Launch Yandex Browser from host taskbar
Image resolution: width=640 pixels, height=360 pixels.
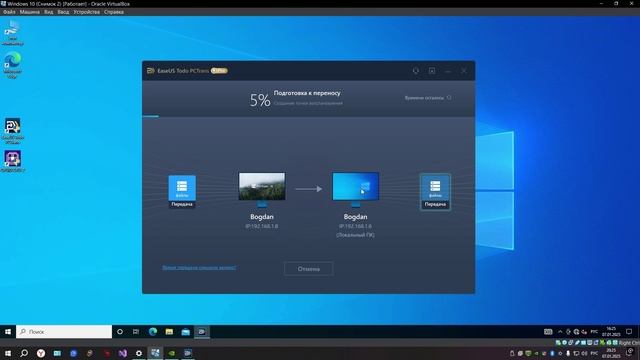pos(41,353)
